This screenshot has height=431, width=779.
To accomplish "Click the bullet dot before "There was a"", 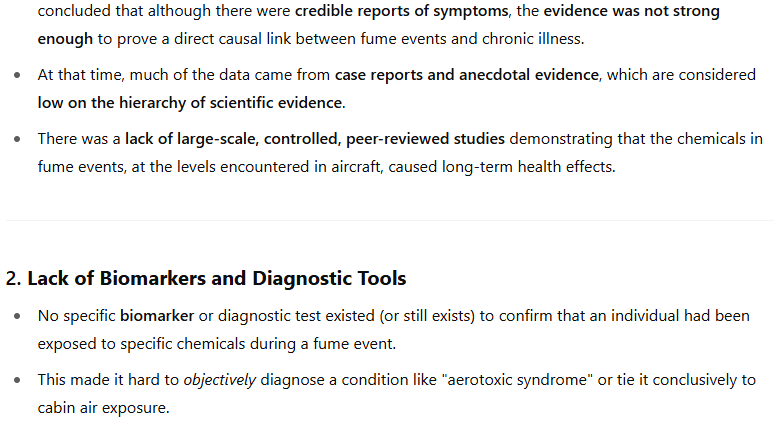I will [17, 140].
